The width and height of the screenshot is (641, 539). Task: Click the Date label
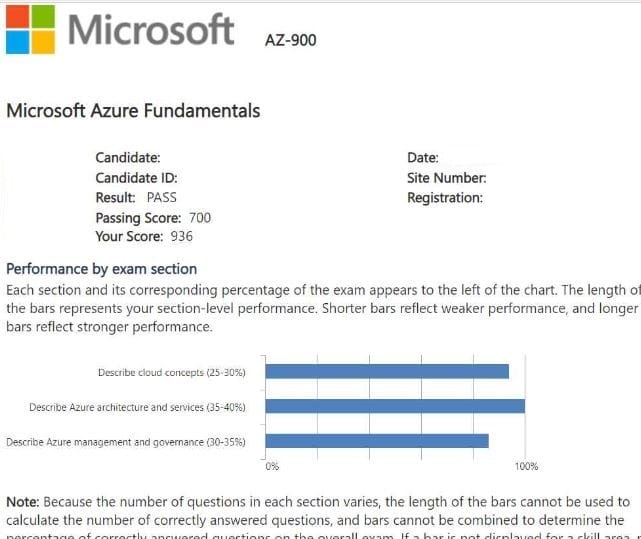(x=424, y=157)
